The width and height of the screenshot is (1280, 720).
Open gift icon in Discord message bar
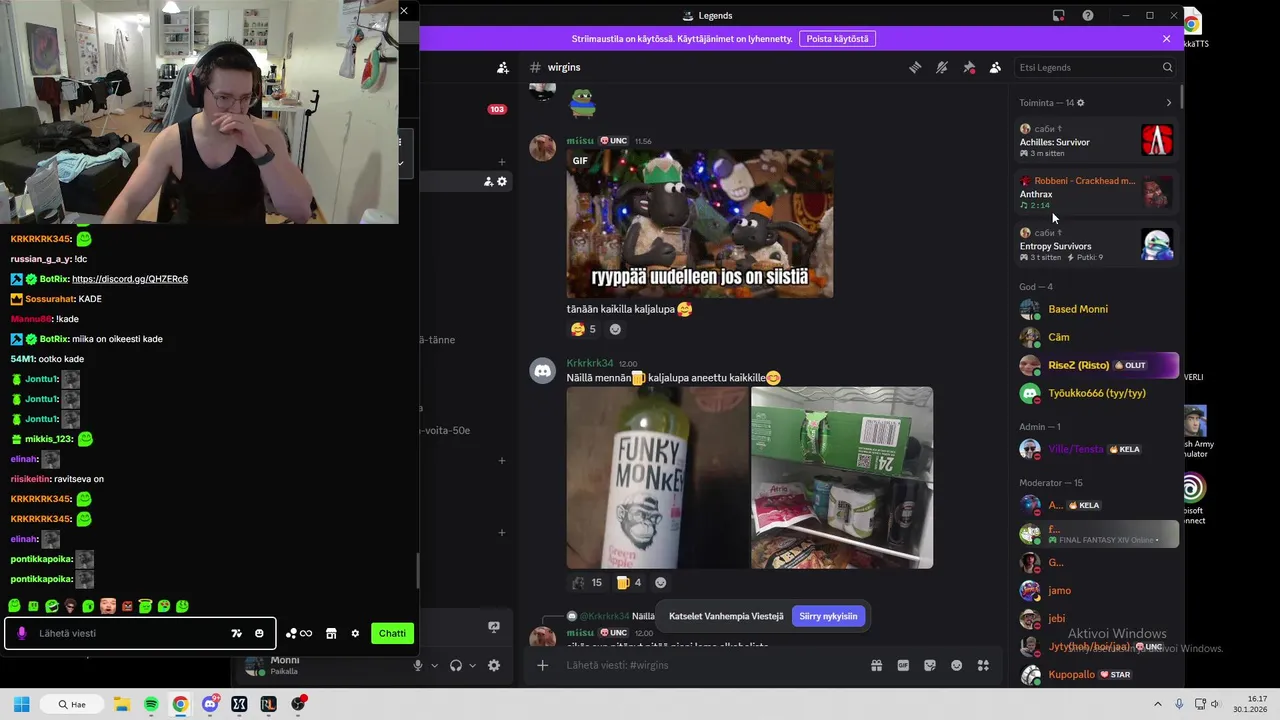coord(876,665)
